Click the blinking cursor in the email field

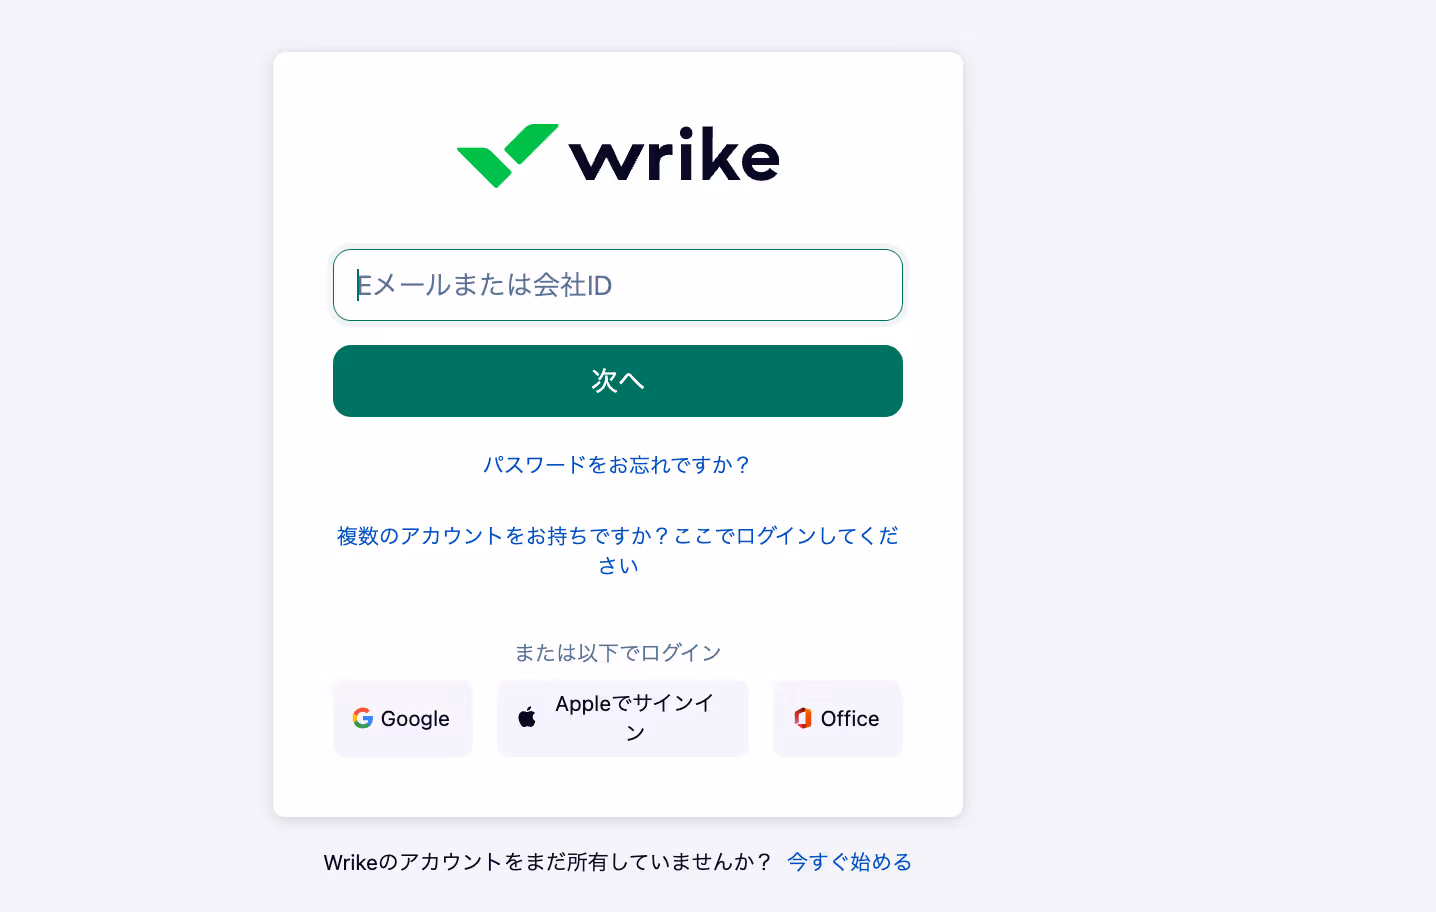point(358,285)
